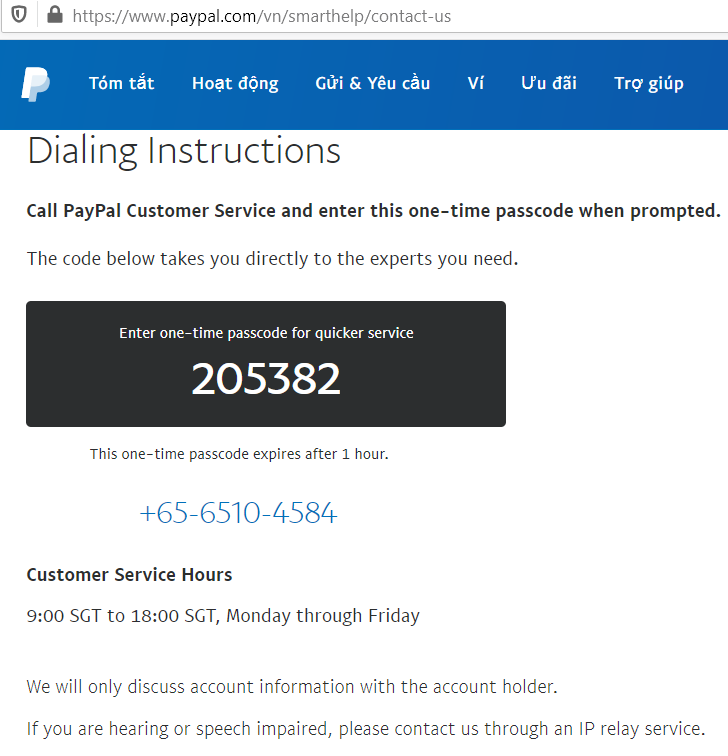Click the Dialing Instructions heading

click(x=184, y=152)
